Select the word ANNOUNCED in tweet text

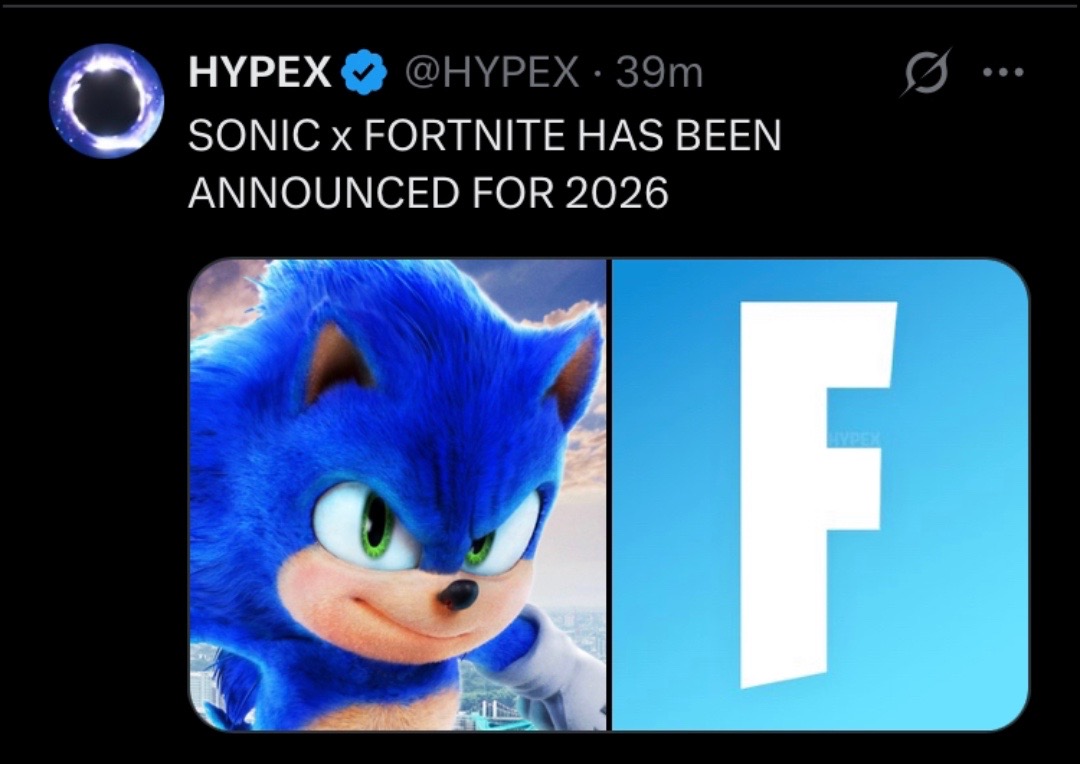click(324, 192)
